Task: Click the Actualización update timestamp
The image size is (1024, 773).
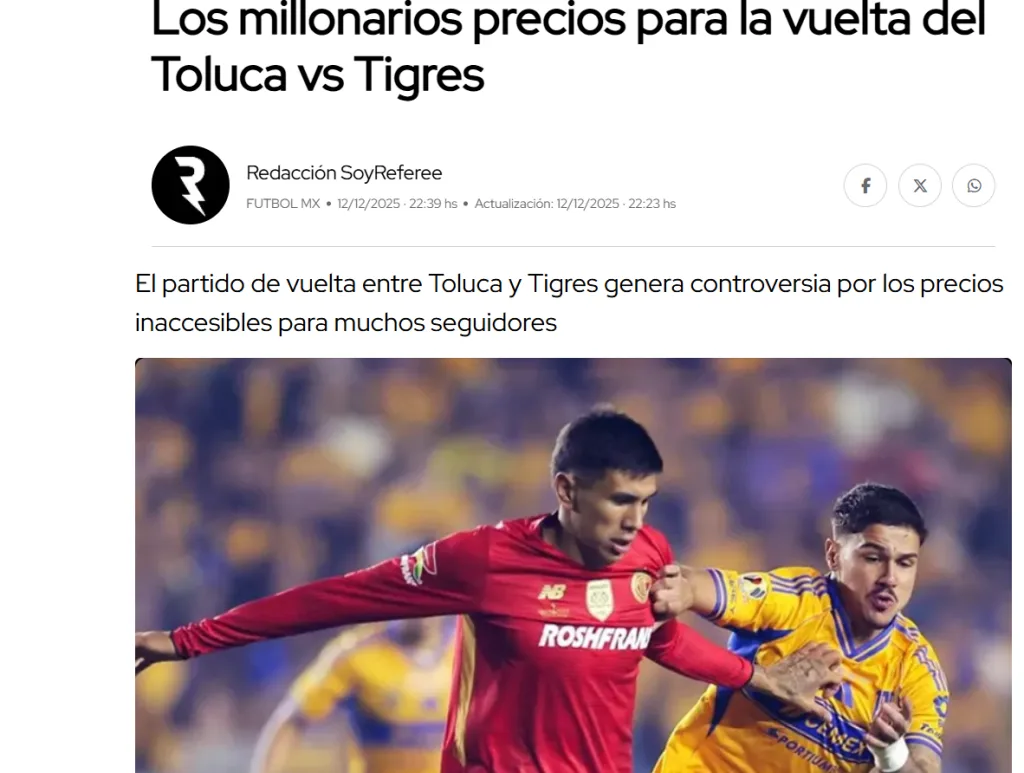Action: click(x=575, y=204)
